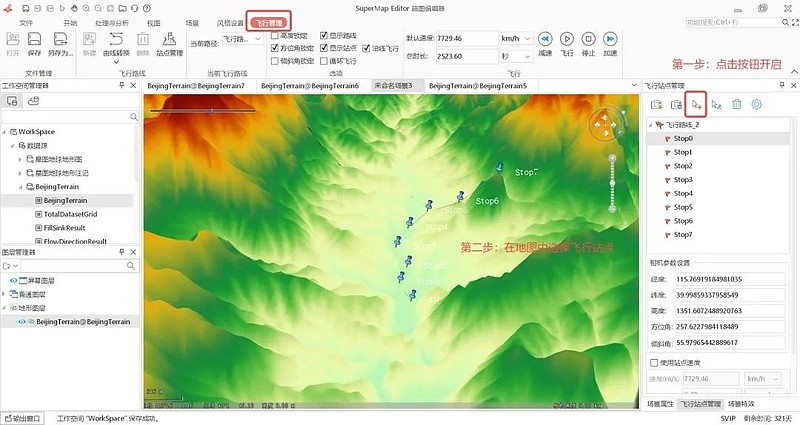Click the 减速 (slow down) icon

coord(545,40)
